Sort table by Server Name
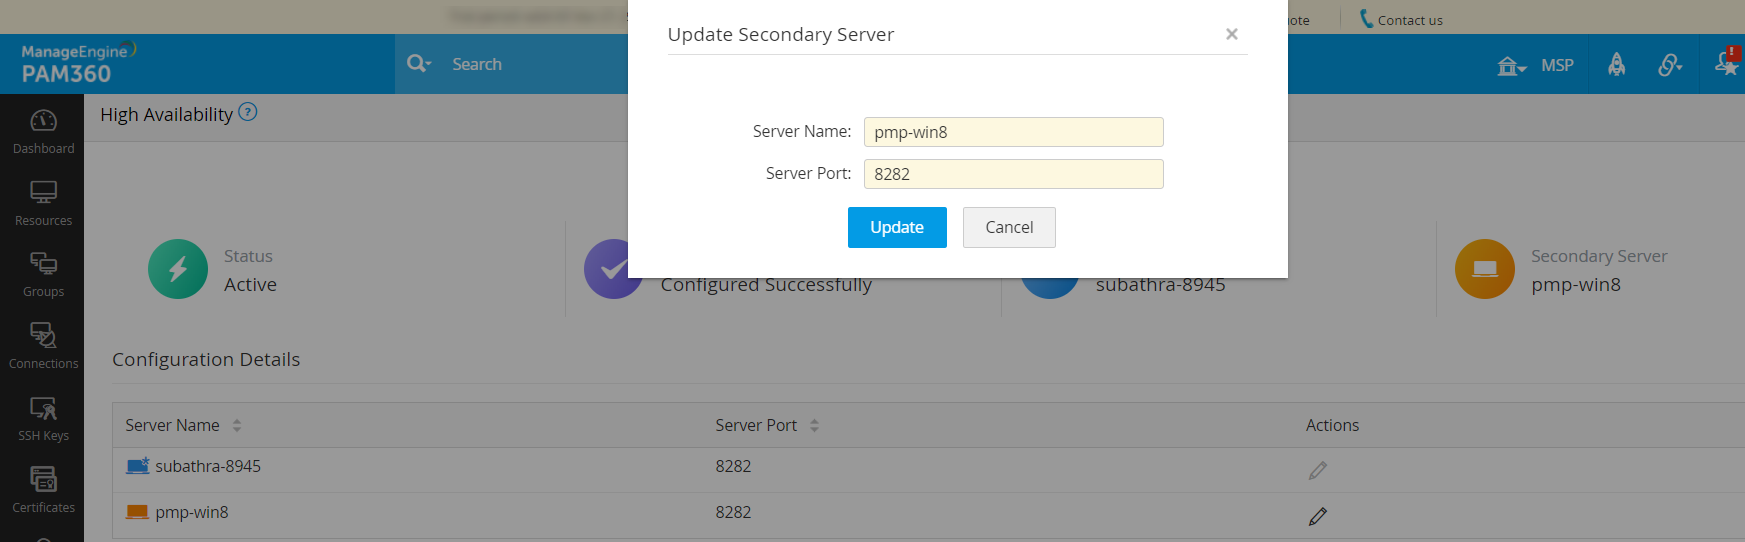The image size is (1745, 542). click(x=237, y=425)
